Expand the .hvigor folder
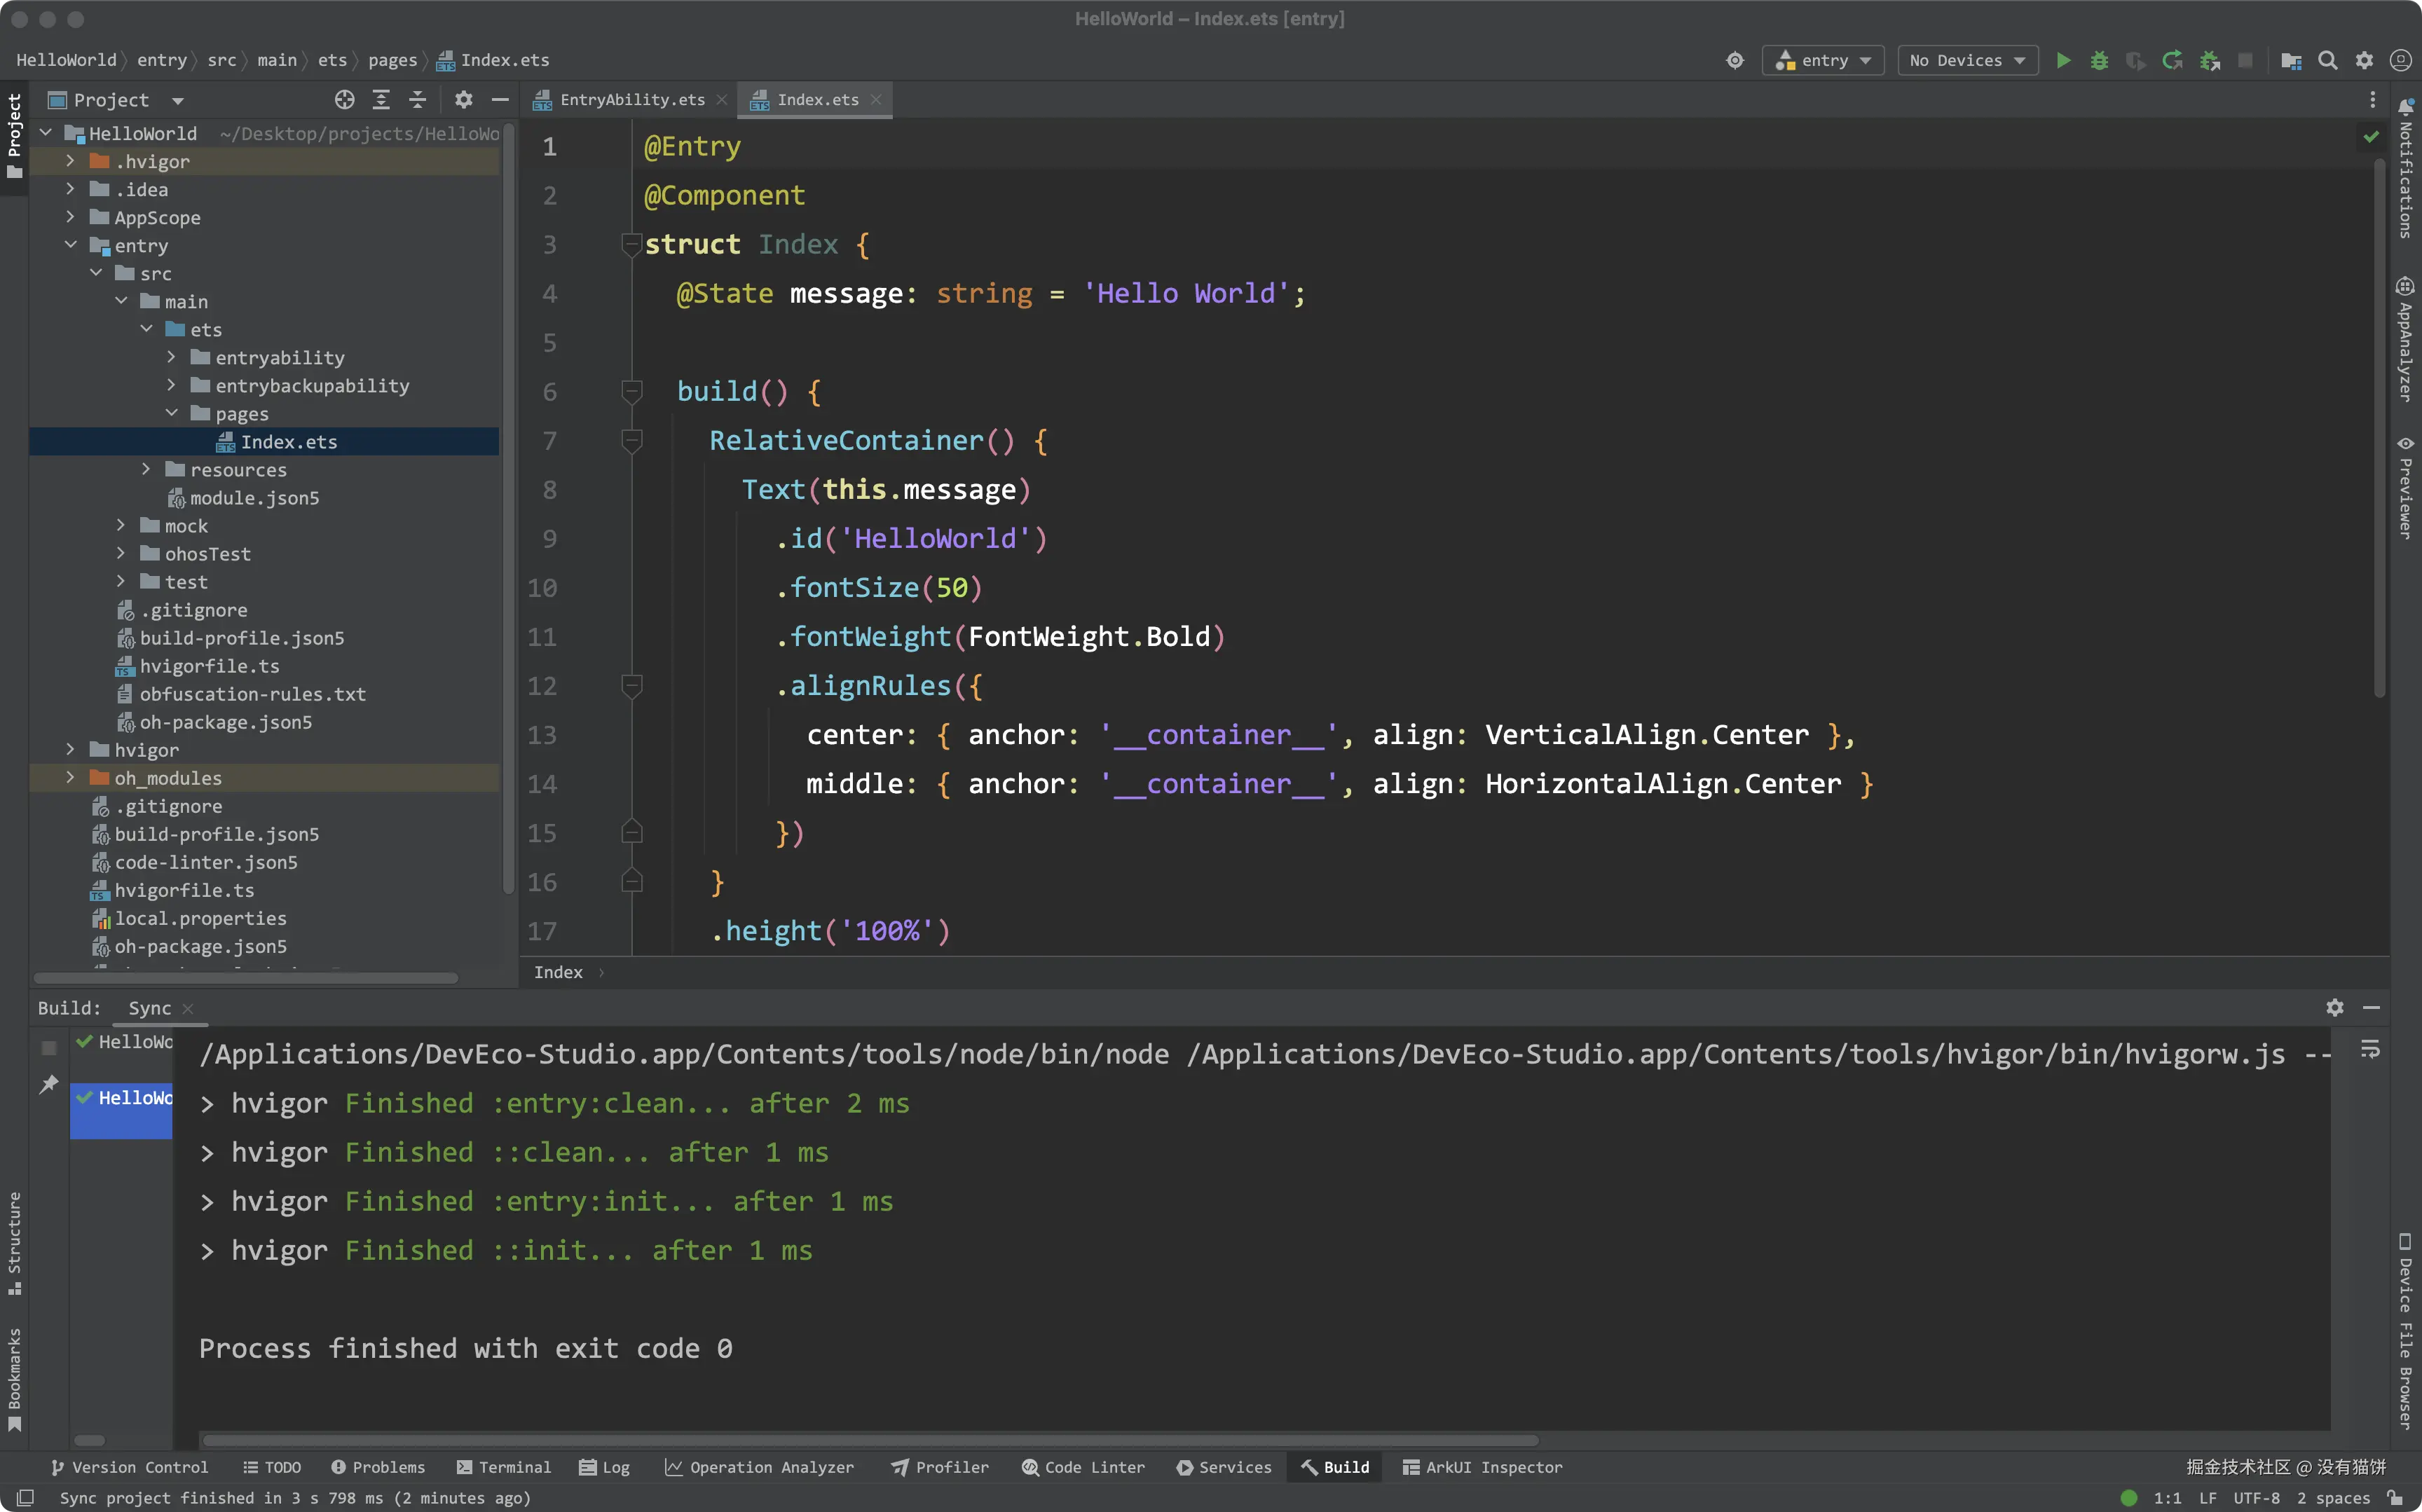This screenshot has height=1512, width=2422. tap(70, 161)
